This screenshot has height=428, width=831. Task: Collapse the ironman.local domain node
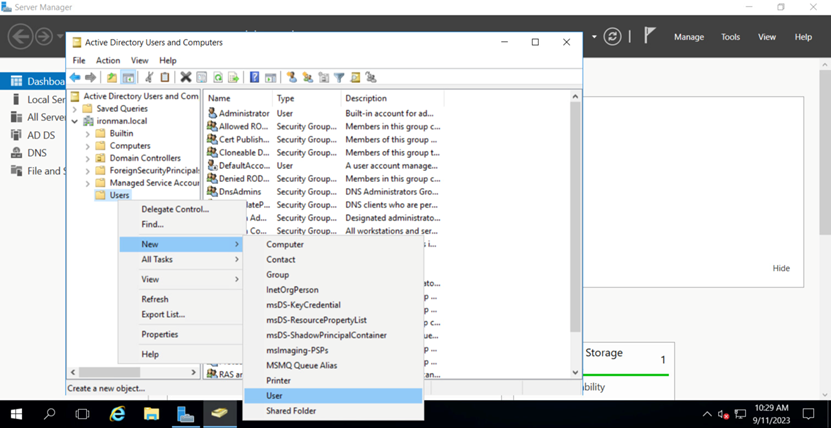tap(75, 121)
